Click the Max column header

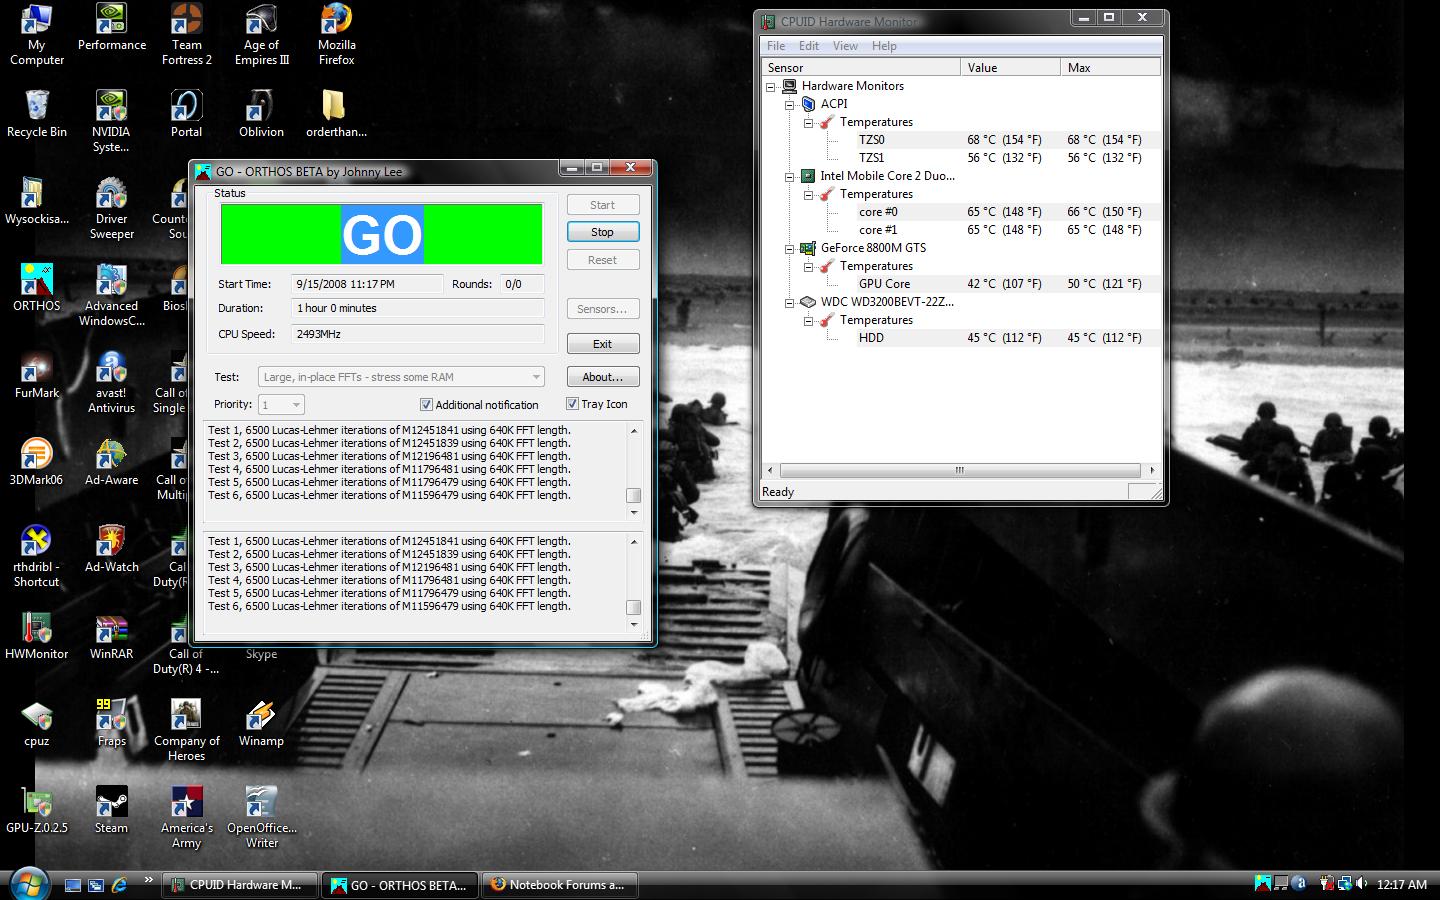pos(1110,67)
